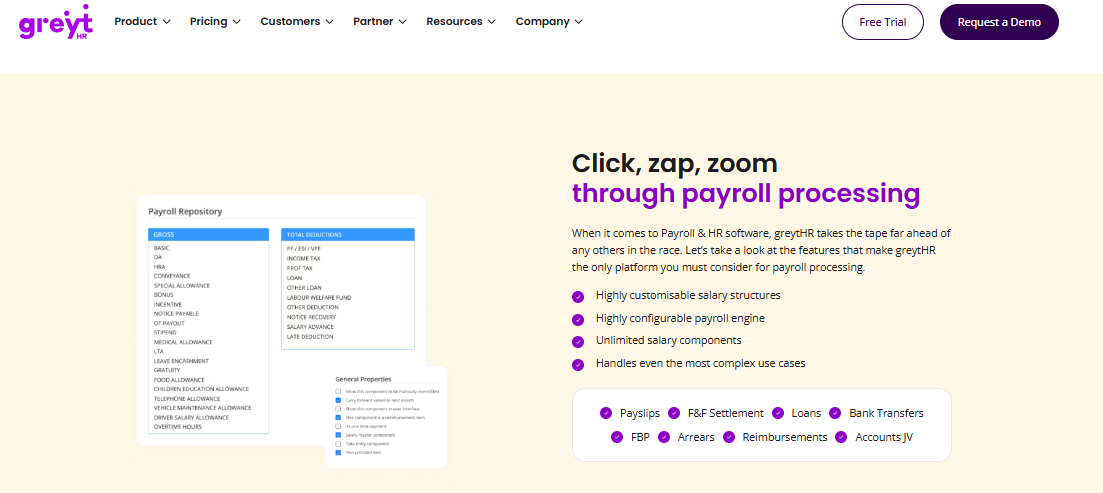Screen dimensions: 1103x493
Task: Select CHILDREN EDUCATION ALLOWANCE row
Action: [201, 389]
